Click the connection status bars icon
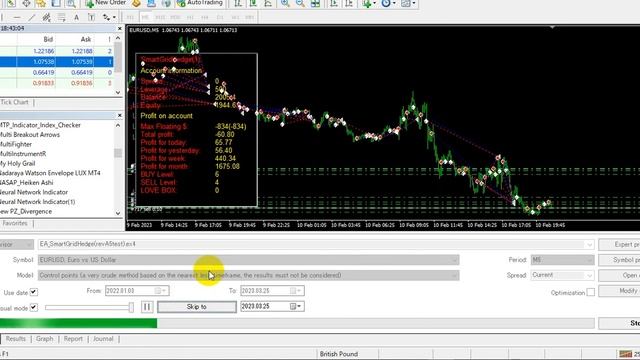This screenshot has height=360, width=640. [625, 353]
